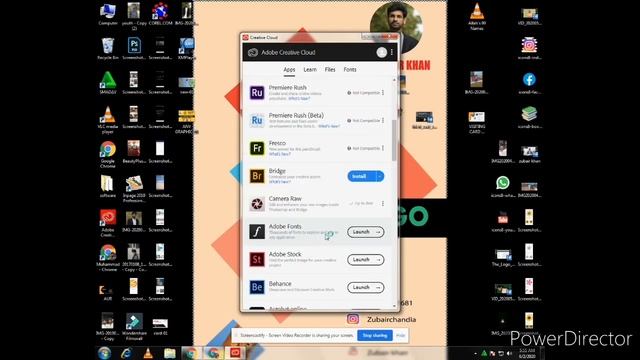Screen dimensions: 640x360
Task: Open Fresco more options menu
Action: pos(383,148)
